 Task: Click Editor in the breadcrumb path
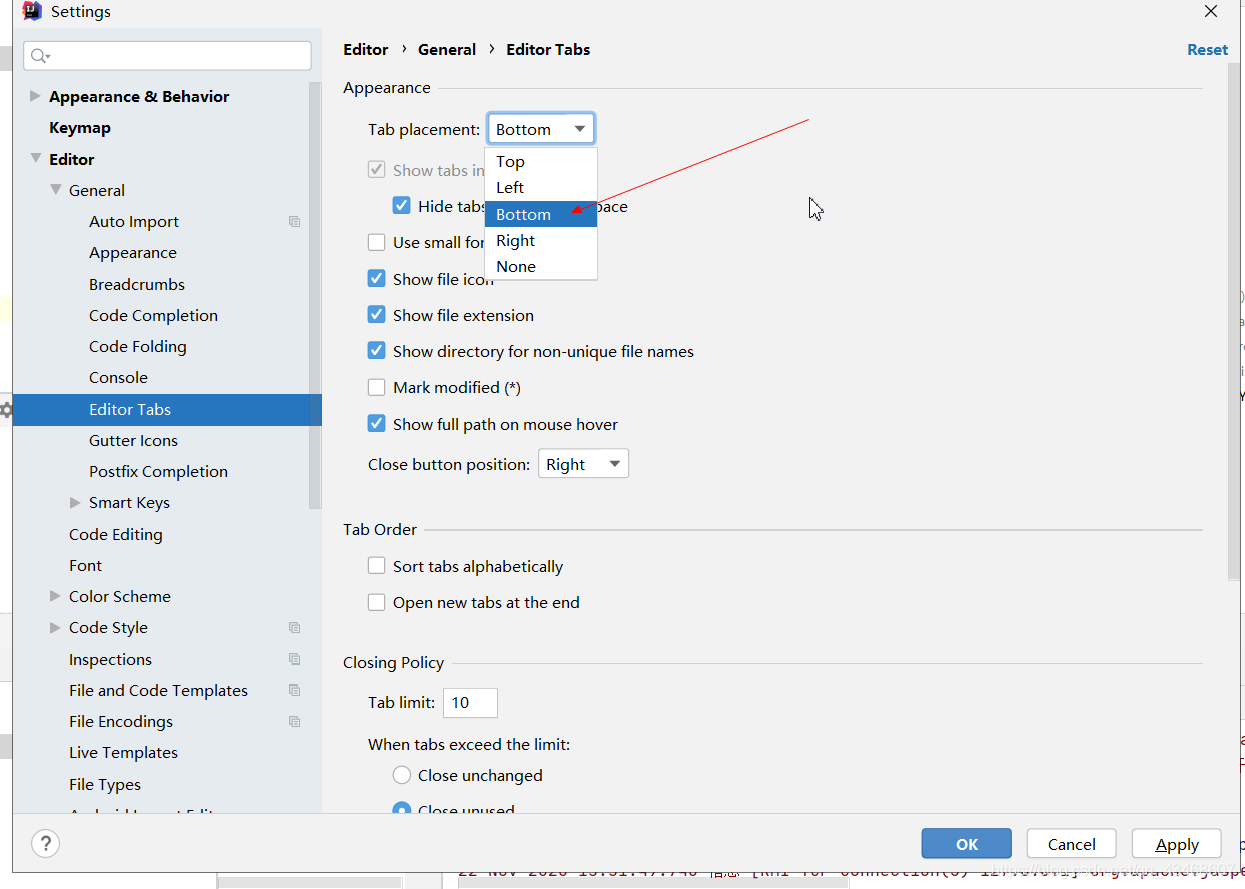point(366,49)
